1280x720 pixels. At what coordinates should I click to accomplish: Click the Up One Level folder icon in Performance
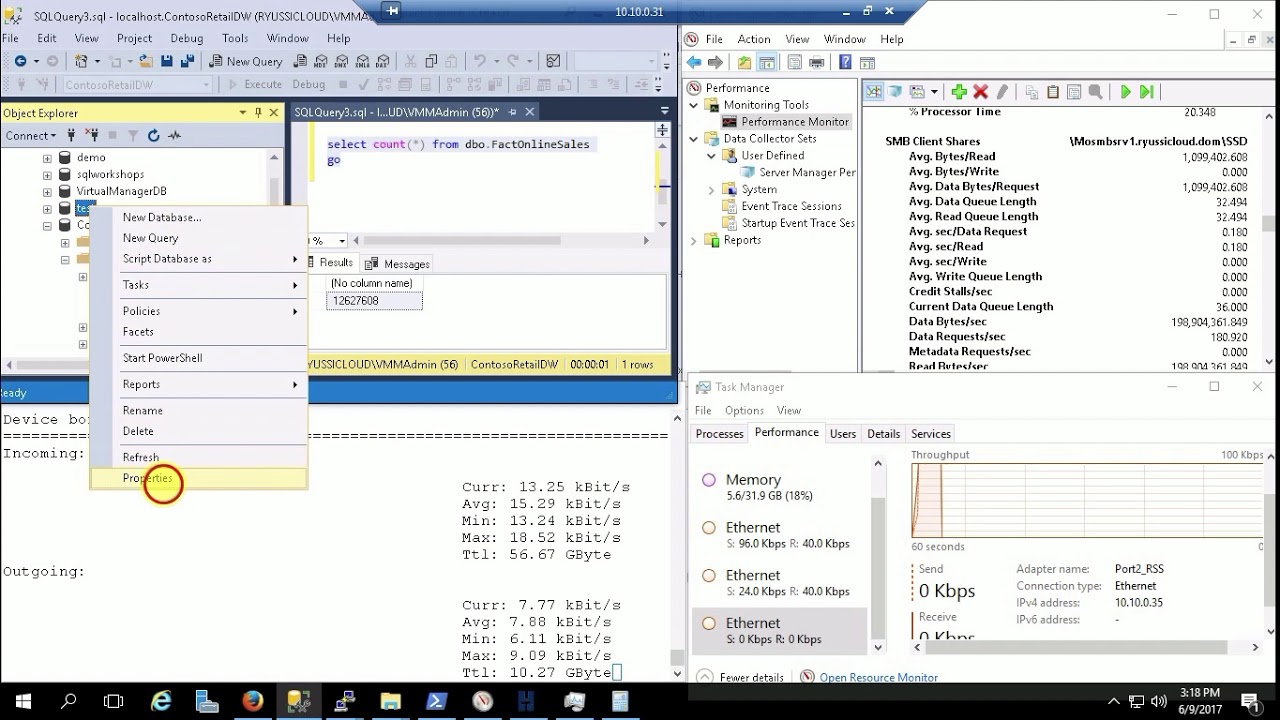[x=744, y=62]
